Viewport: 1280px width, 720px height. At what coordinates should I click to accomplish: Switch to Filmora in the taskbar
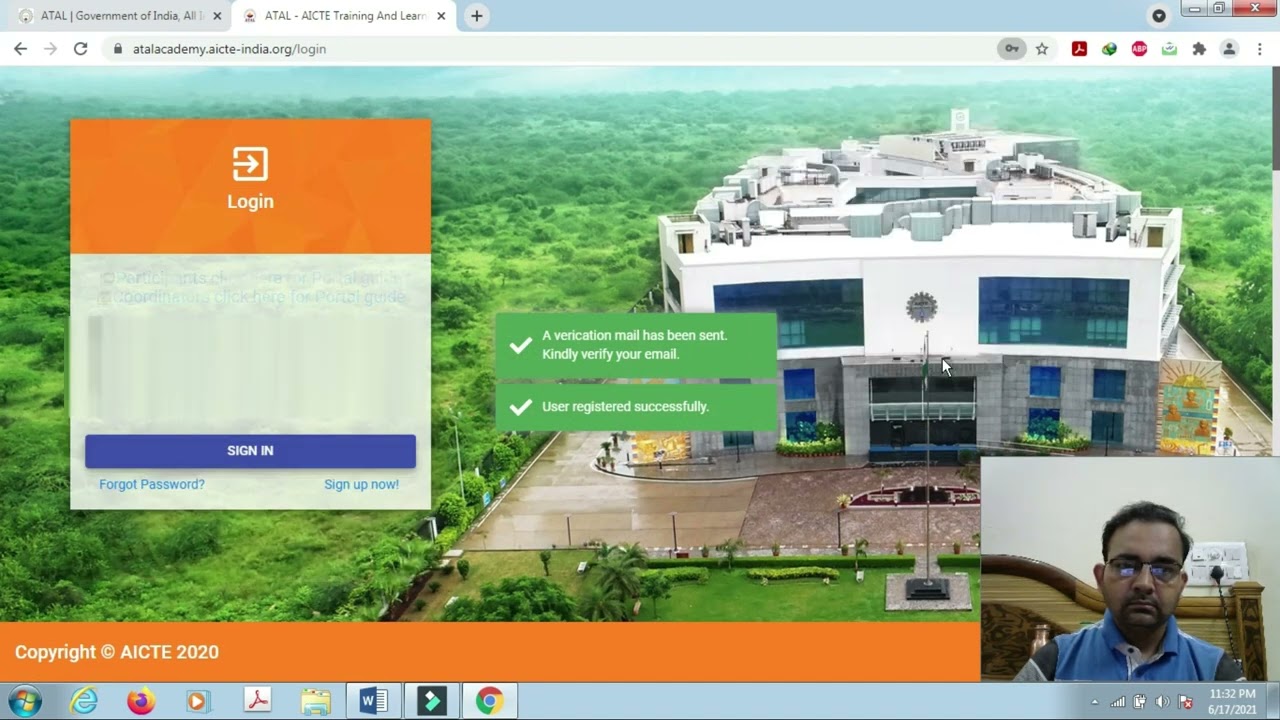432,701
